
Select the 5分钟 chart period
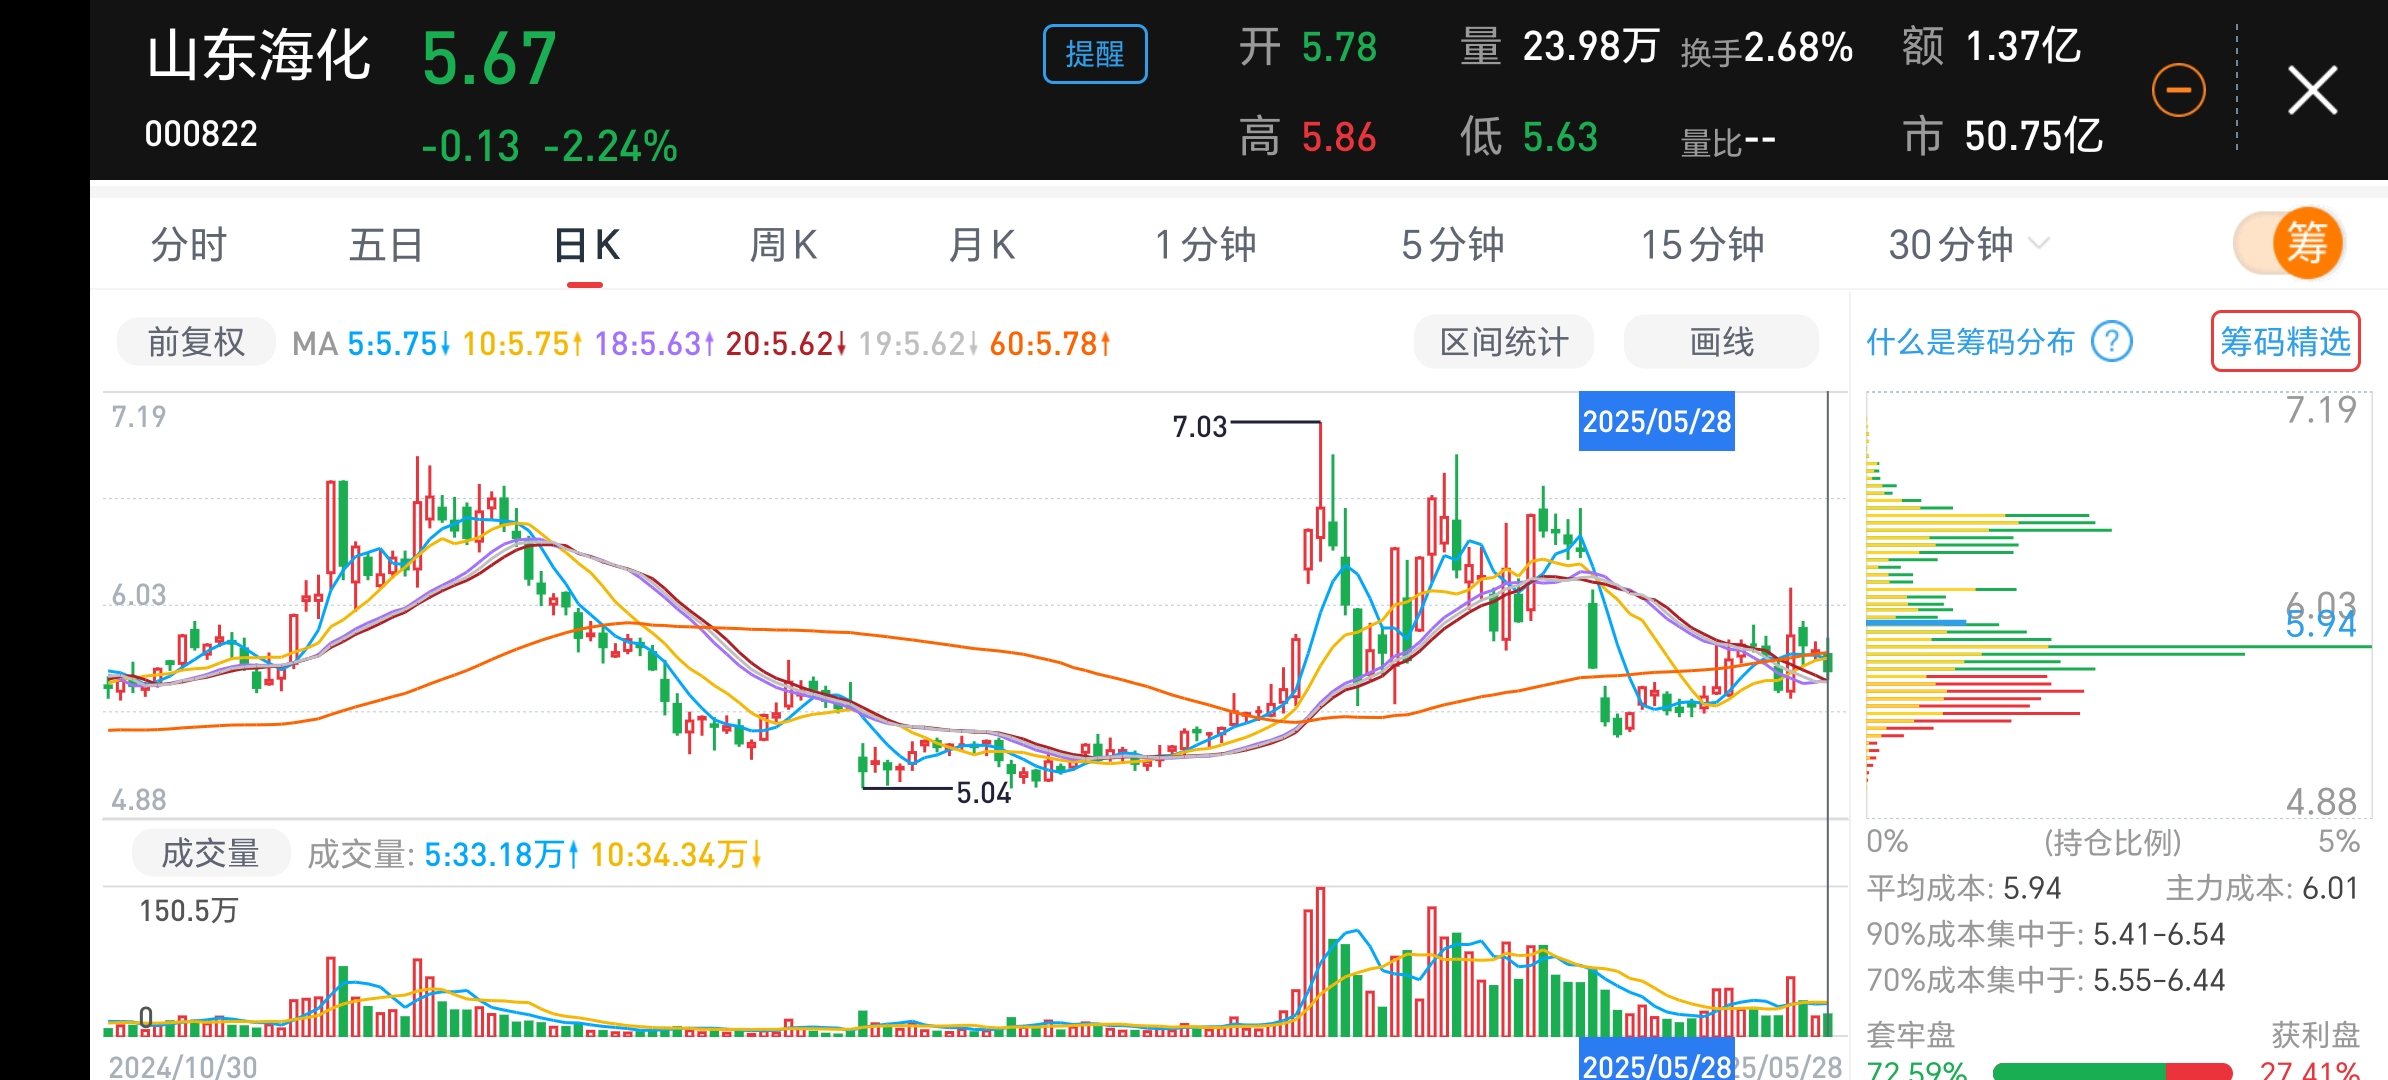pyautogui.click(x=1452, y=245)
